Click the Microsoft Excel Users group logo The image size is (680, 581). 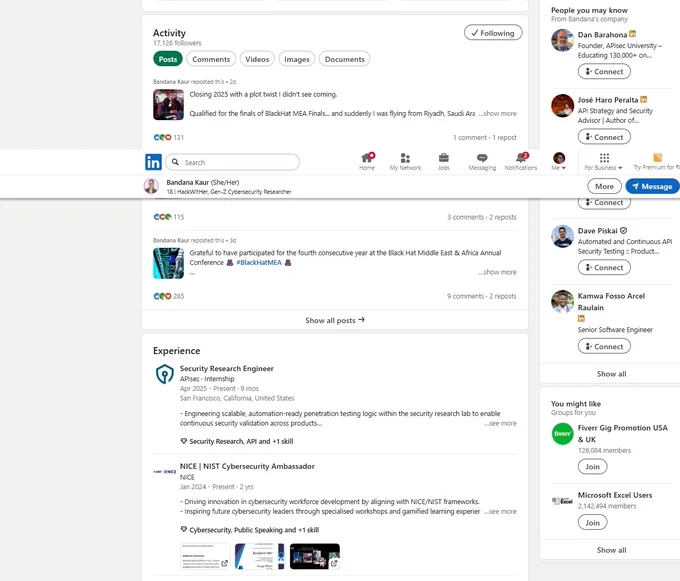[562, 501]
